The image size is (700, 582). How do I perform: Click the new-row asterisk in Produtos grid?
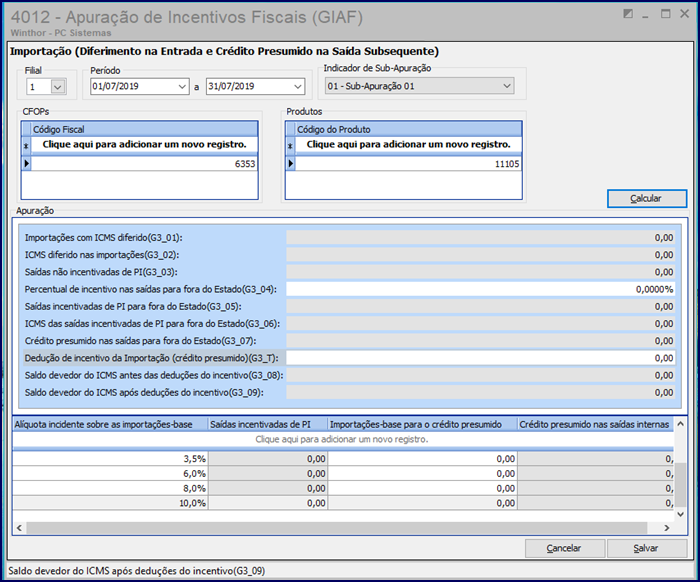point(290,146)
